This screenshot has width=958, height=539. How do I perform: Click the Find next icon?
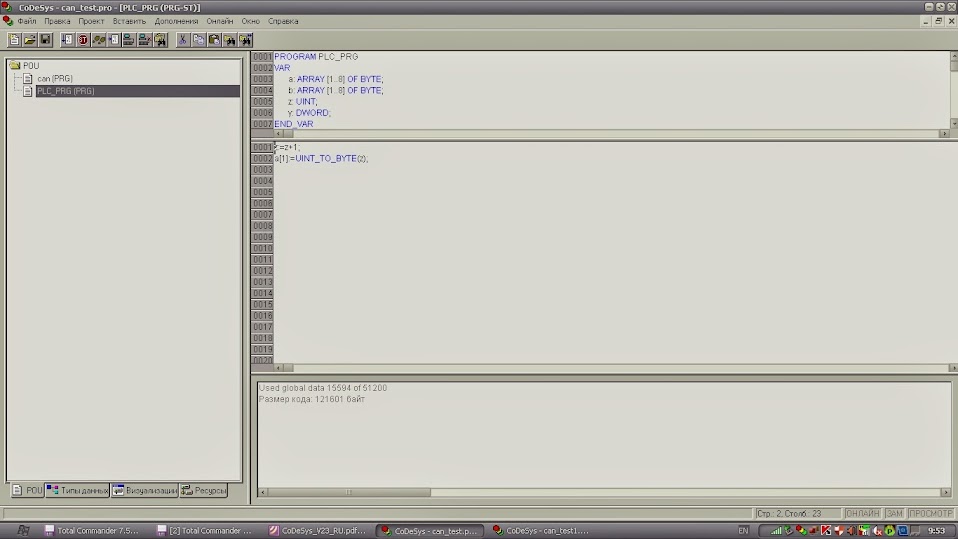(x=246, y=40)
